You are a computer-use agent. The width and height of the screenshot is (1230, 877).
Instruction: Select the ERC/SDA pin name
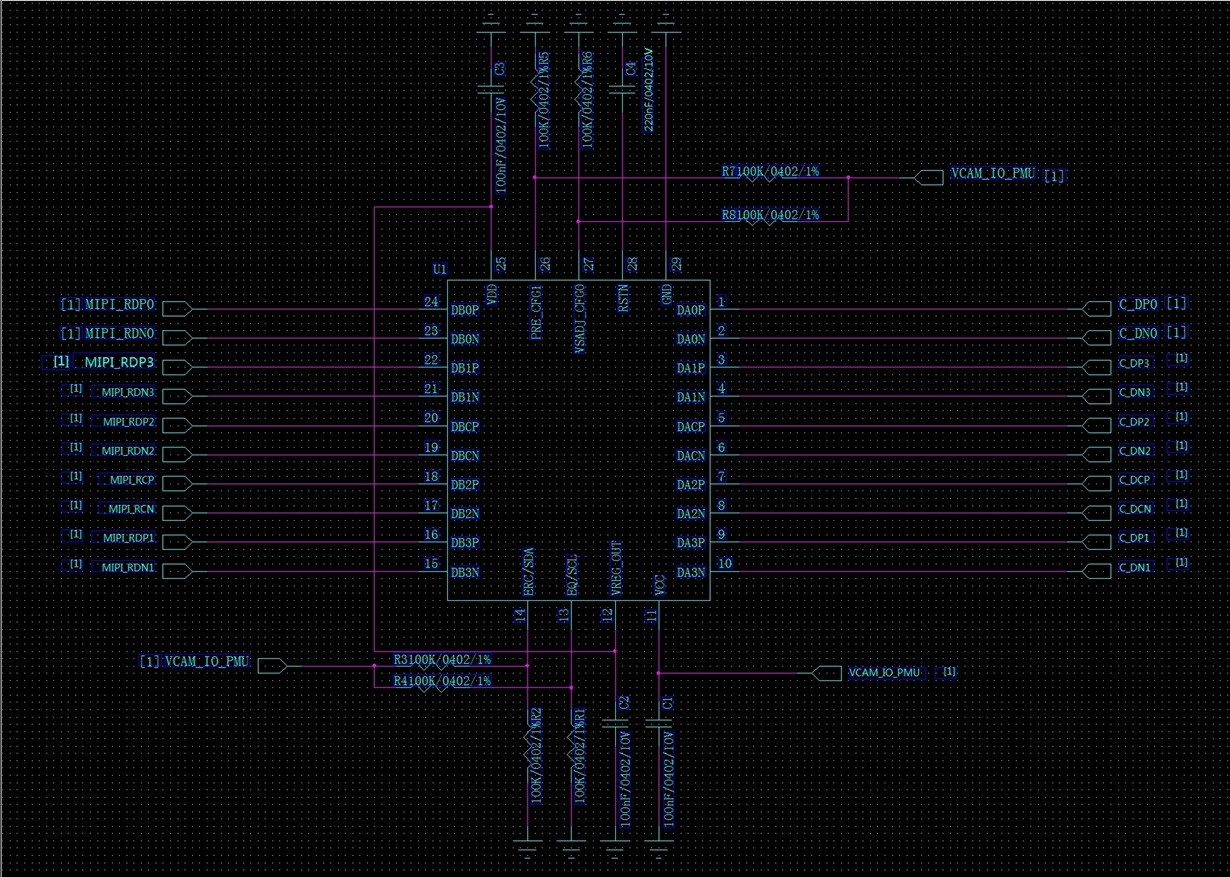(x=529, y=572)
